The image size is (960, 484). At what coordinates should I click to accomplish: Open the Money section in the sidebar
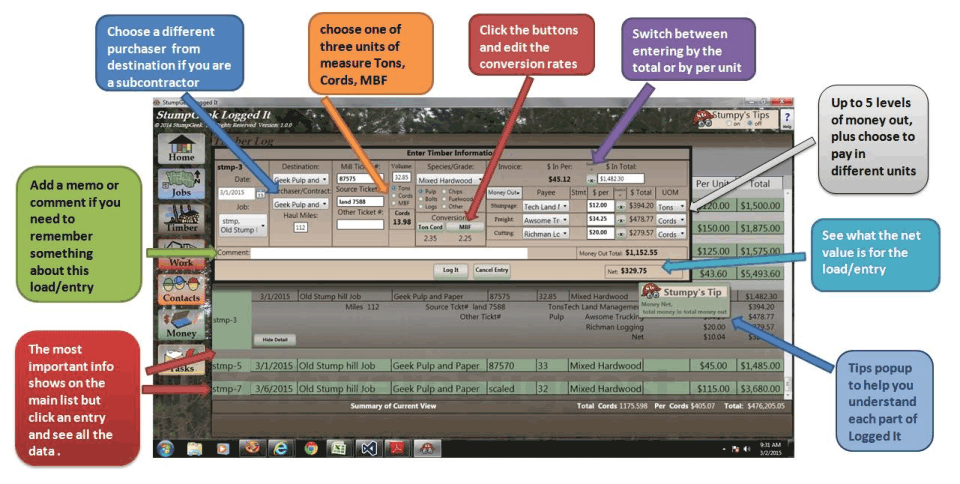[181, 324]
